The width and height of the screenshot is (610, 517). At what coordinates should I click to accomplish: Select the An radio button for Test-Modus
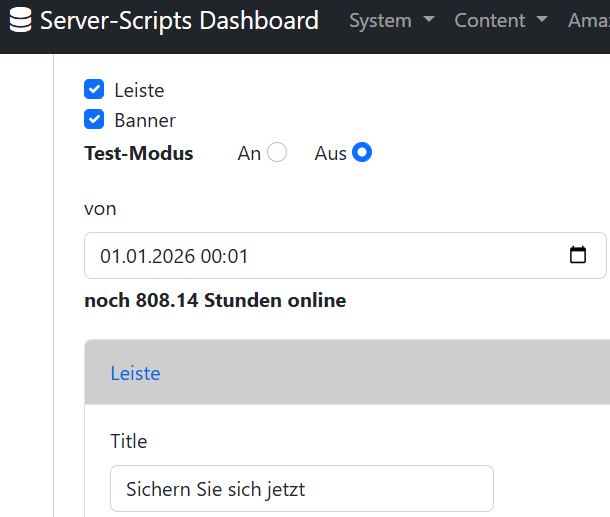[x=277, y=152]
